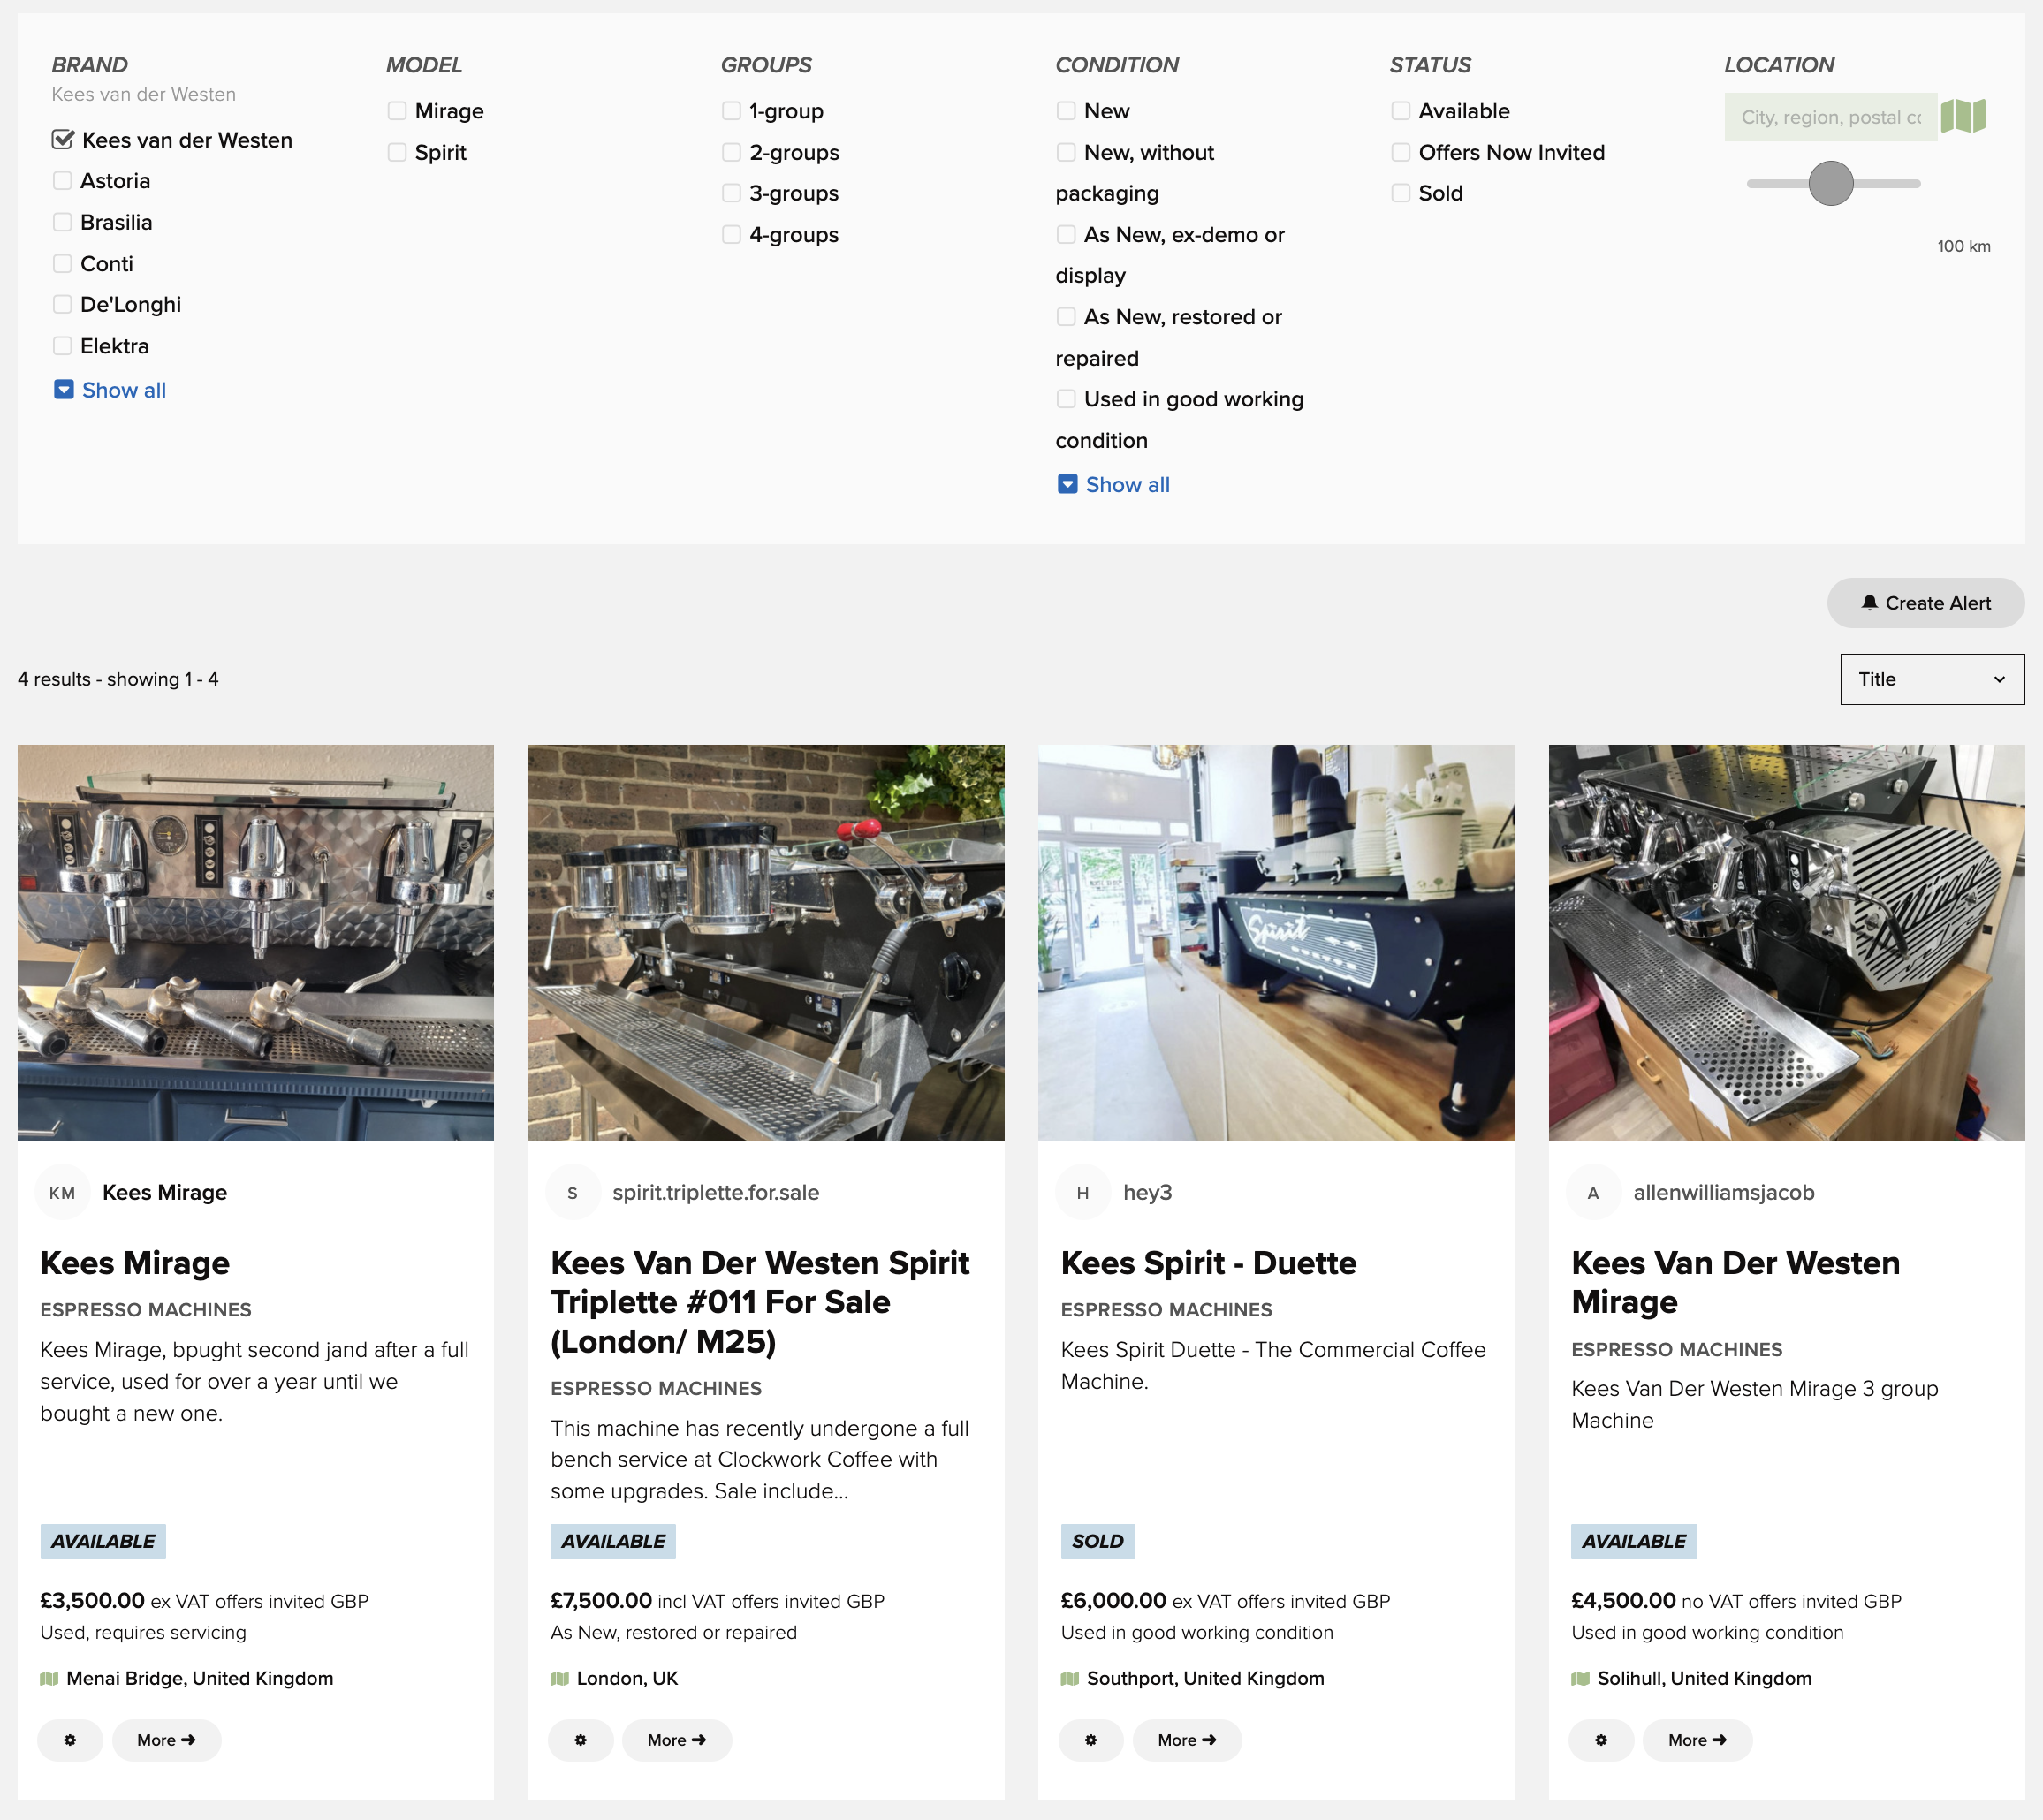Open Kees Van Der Westen Spirit Triplette title
This screenshot has height=1820, width=2043.
click(760, 1302)
